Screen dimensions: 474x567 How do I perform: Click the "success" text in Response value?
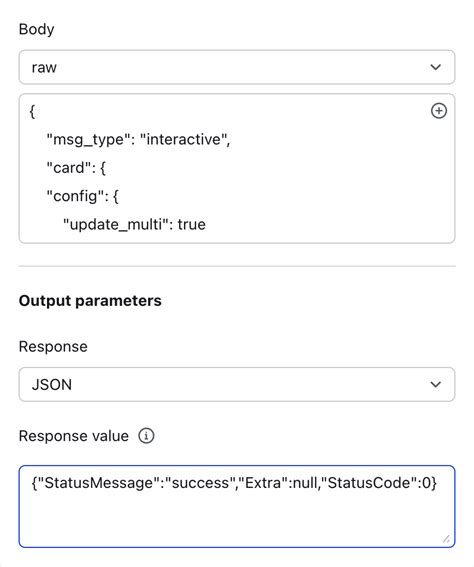point(200,483)
